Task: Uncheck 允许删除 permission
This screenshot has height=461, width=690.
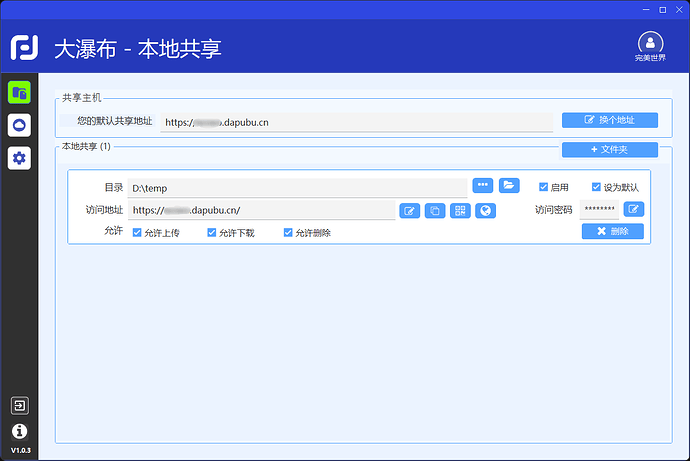Action: point(288,232)
